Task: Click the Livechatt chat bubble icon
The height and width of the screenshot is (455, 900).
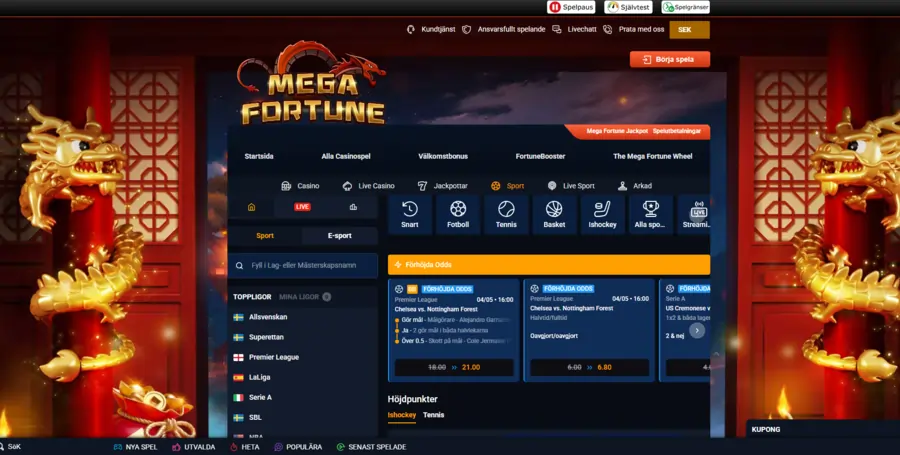Action: [x=556, y=29]
